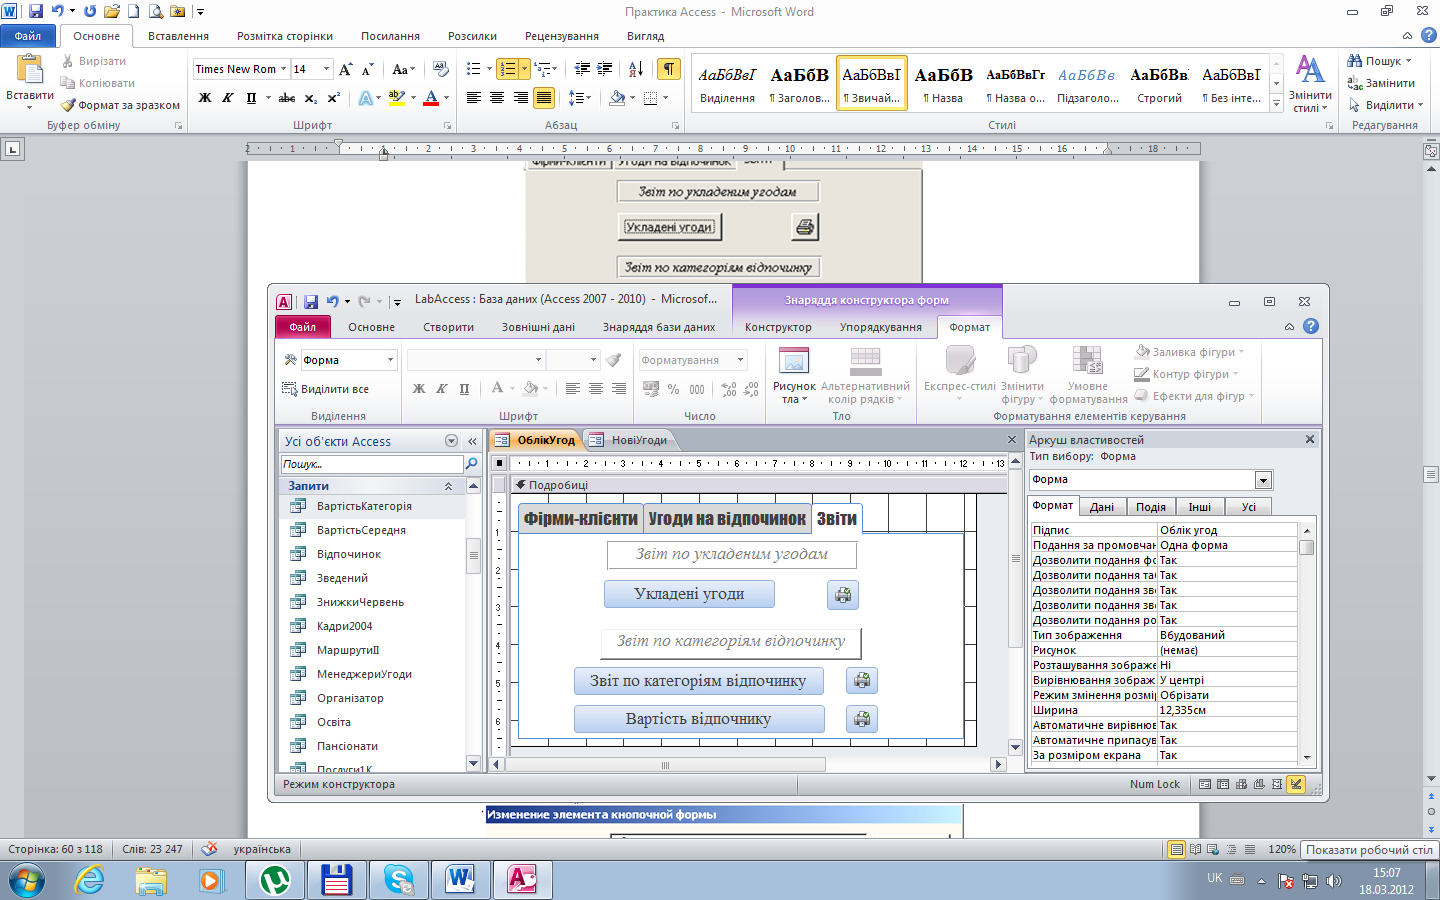
Task: Switch to the property sheet Події tab
Action: [x=1151, y=507]
